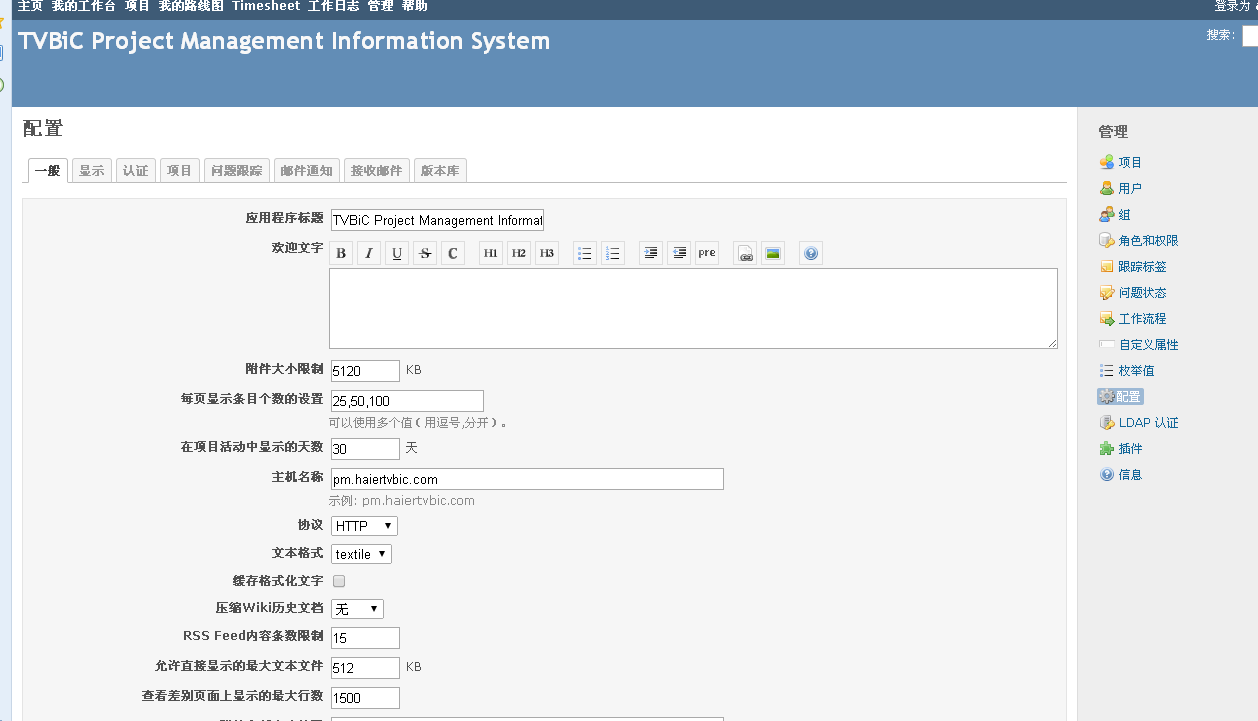Click the RSS Feed内容条数限制 field

pos(365,638)
